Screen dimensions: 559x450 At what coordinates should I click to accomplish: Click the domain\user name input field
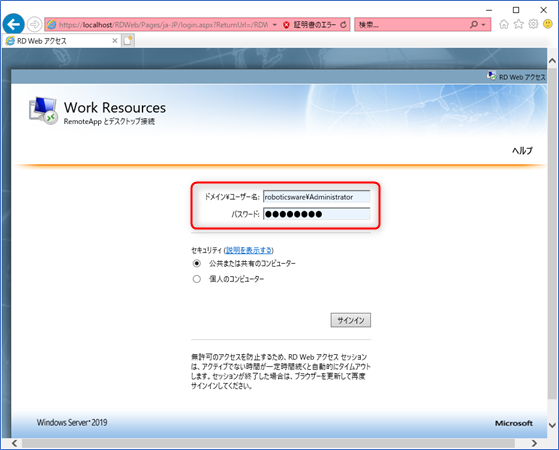317,197
